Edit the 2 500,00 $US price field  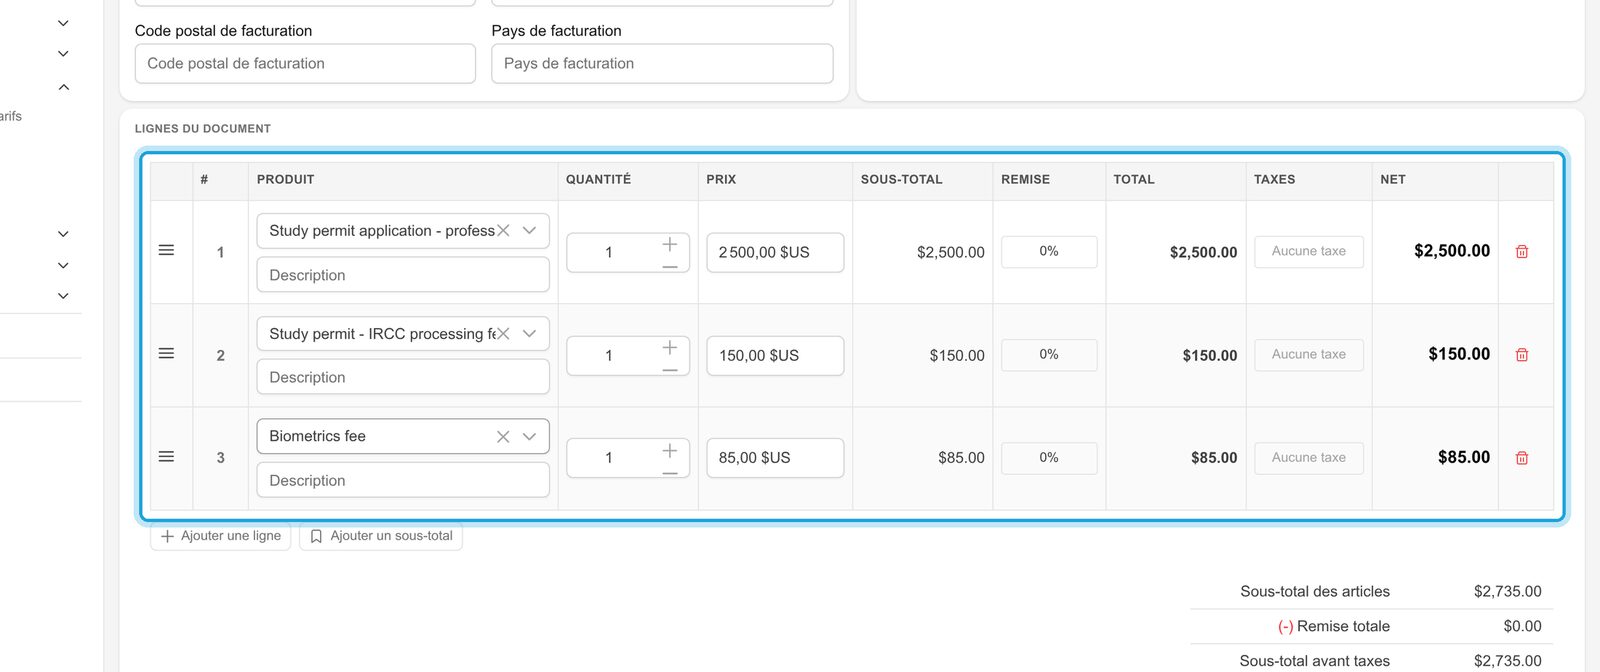pyautogui.click(x=775, y=252)
